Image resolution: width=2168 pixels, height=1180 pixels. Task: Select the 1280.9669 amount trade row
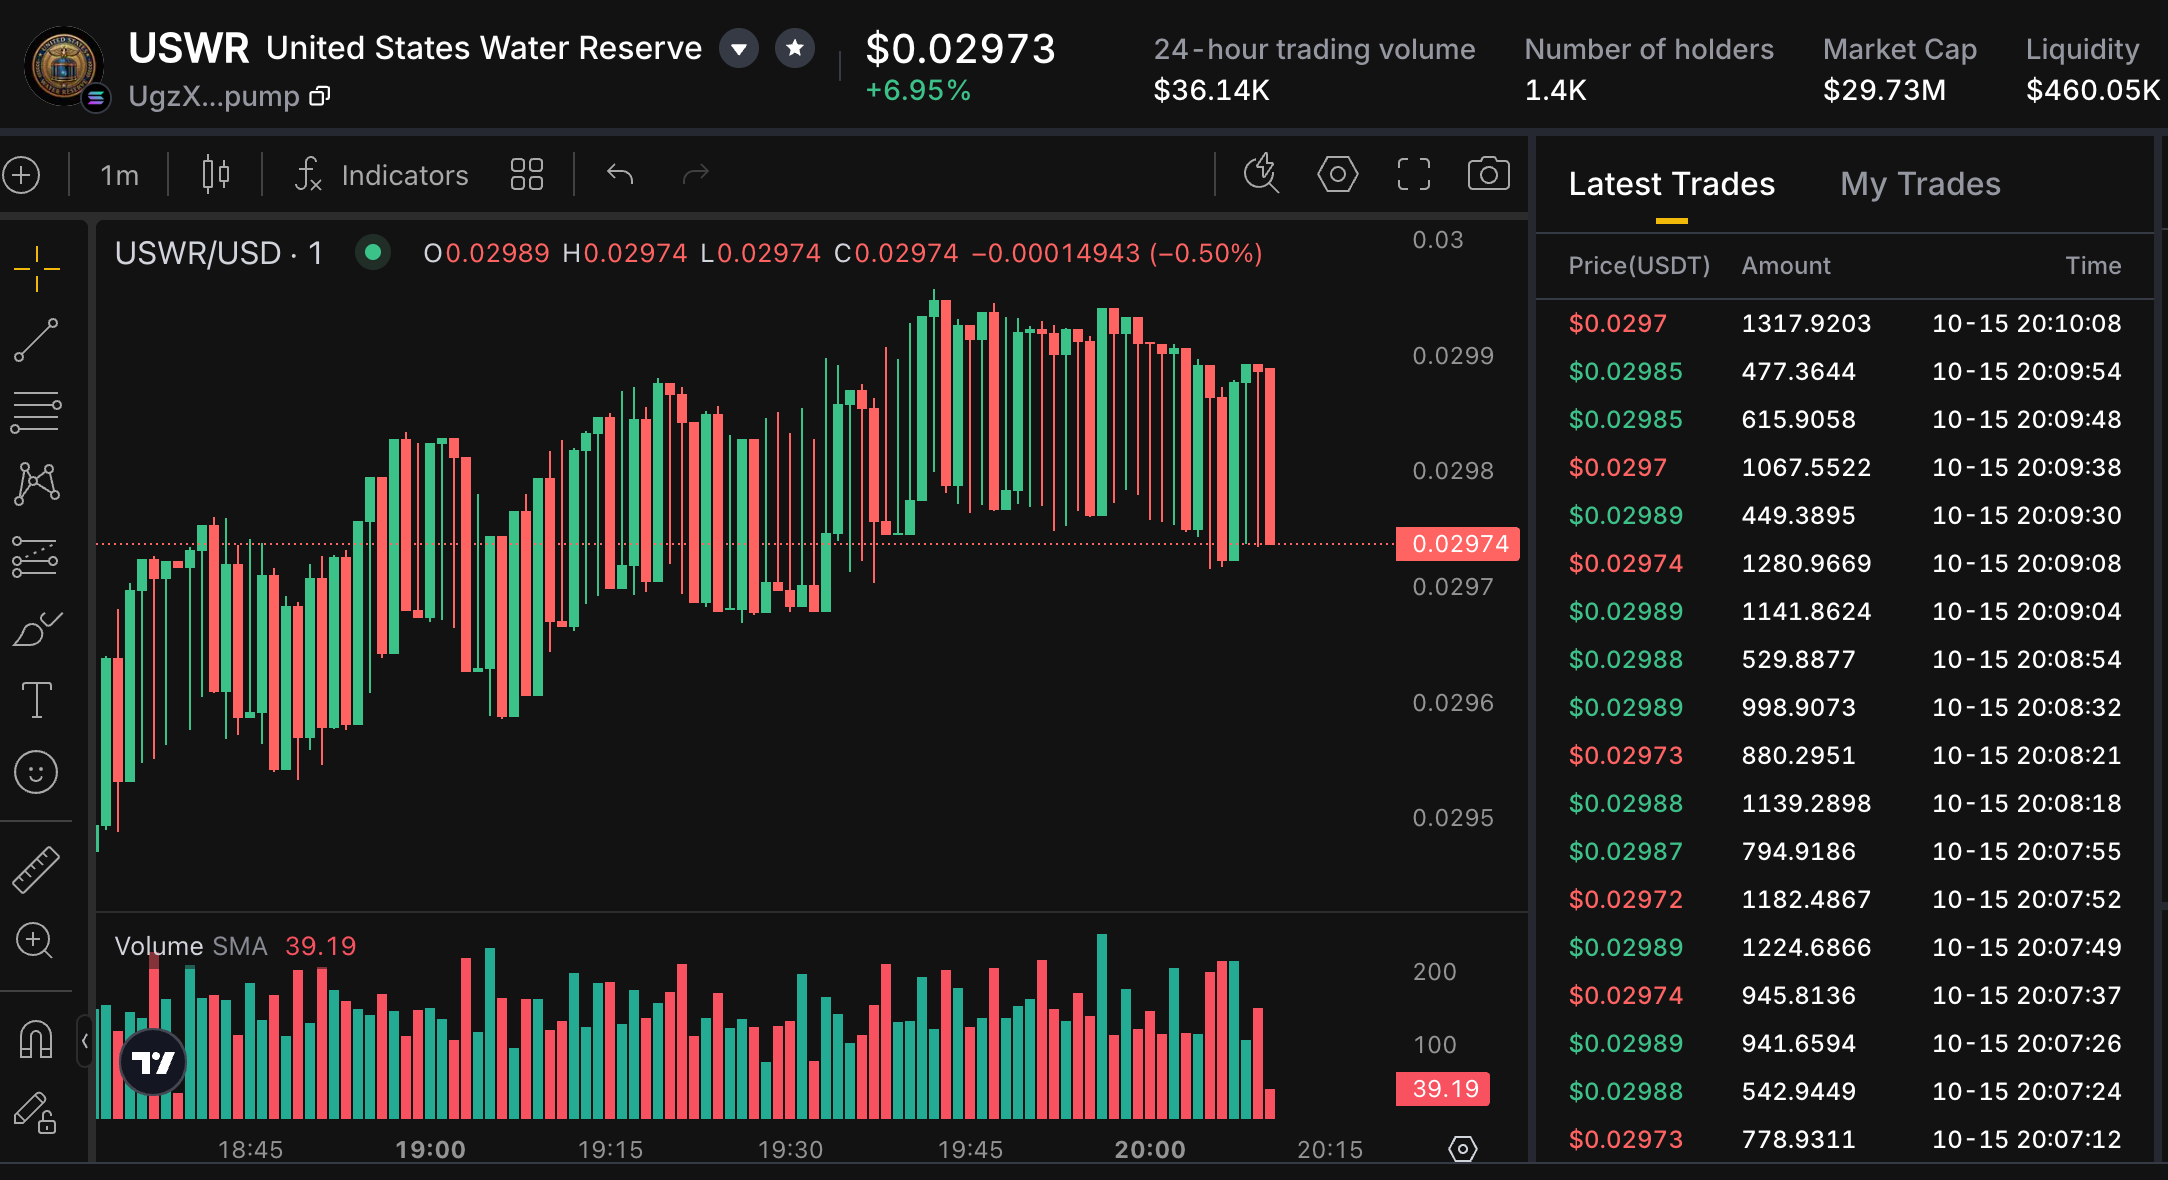point(1845,563)
